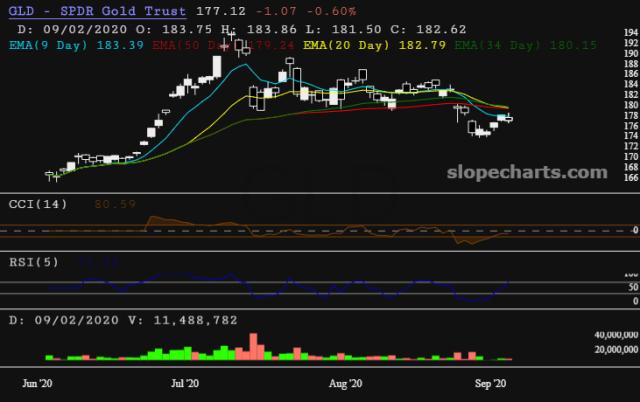Click the Jun '20 date axis label
The image size is (640, 402).
(x=37, y=384)
